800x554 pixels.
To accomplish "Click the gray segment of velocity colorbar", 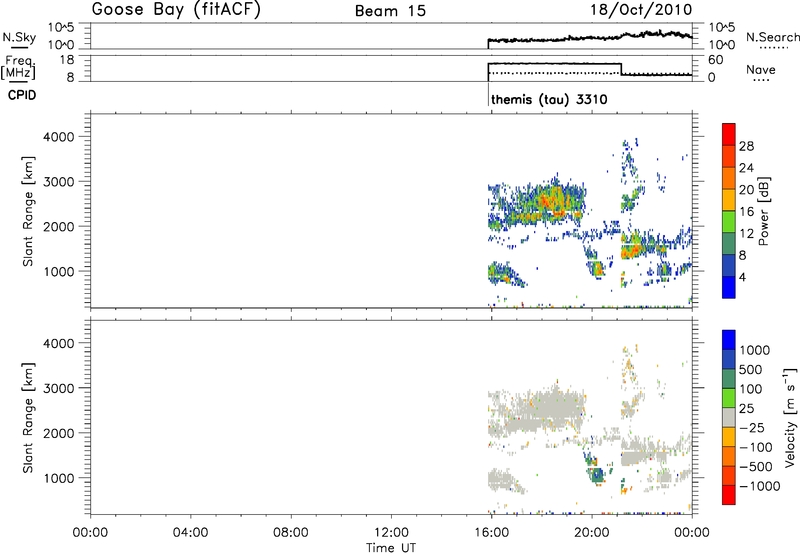I will [x=729, y=417].
